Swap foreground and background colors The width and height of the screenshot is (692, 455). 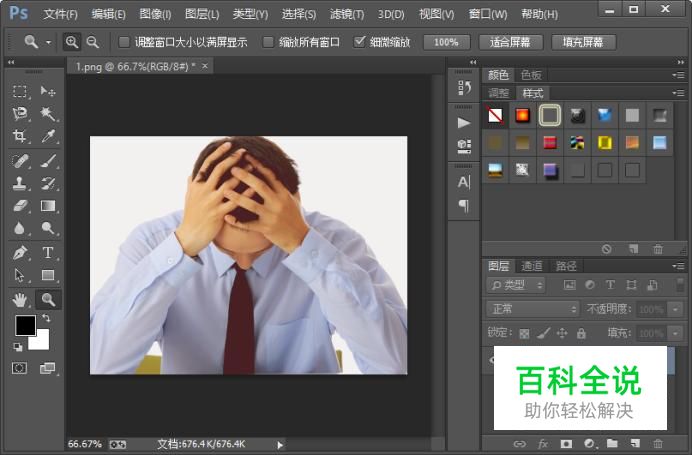46,318
